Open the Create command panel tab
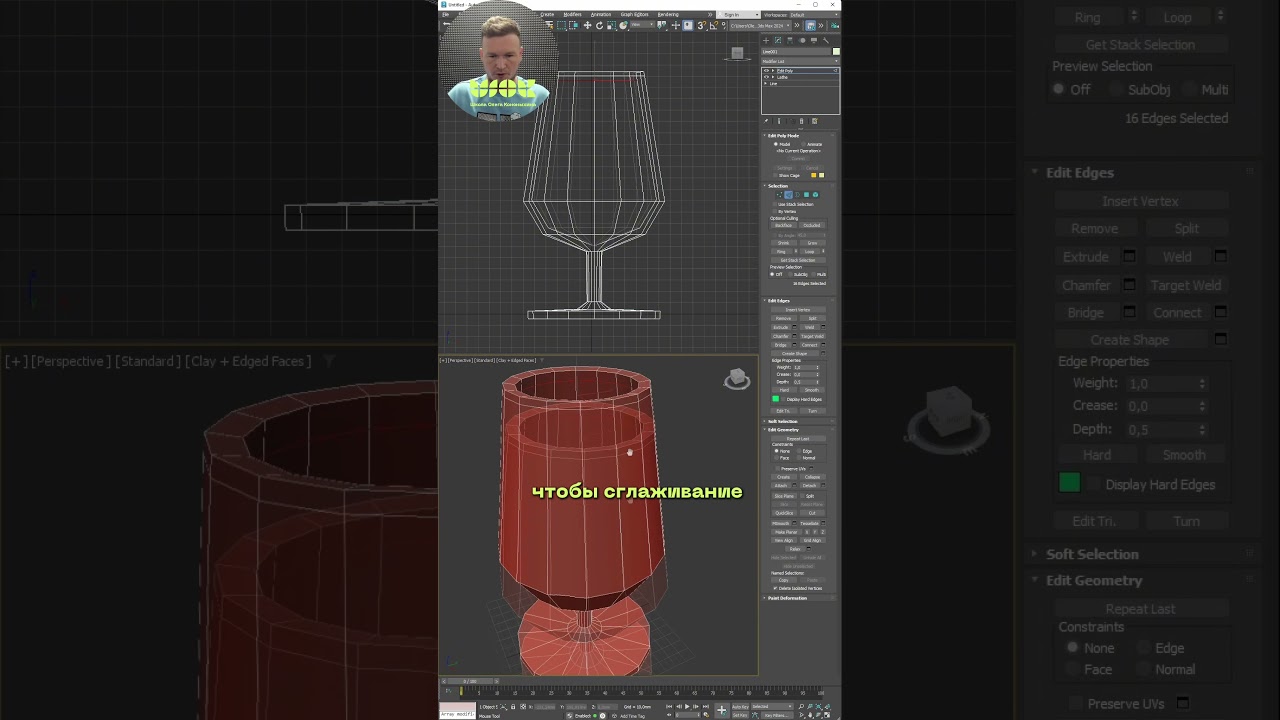This screenshot has height=720, width=1280. pos(766,40)
